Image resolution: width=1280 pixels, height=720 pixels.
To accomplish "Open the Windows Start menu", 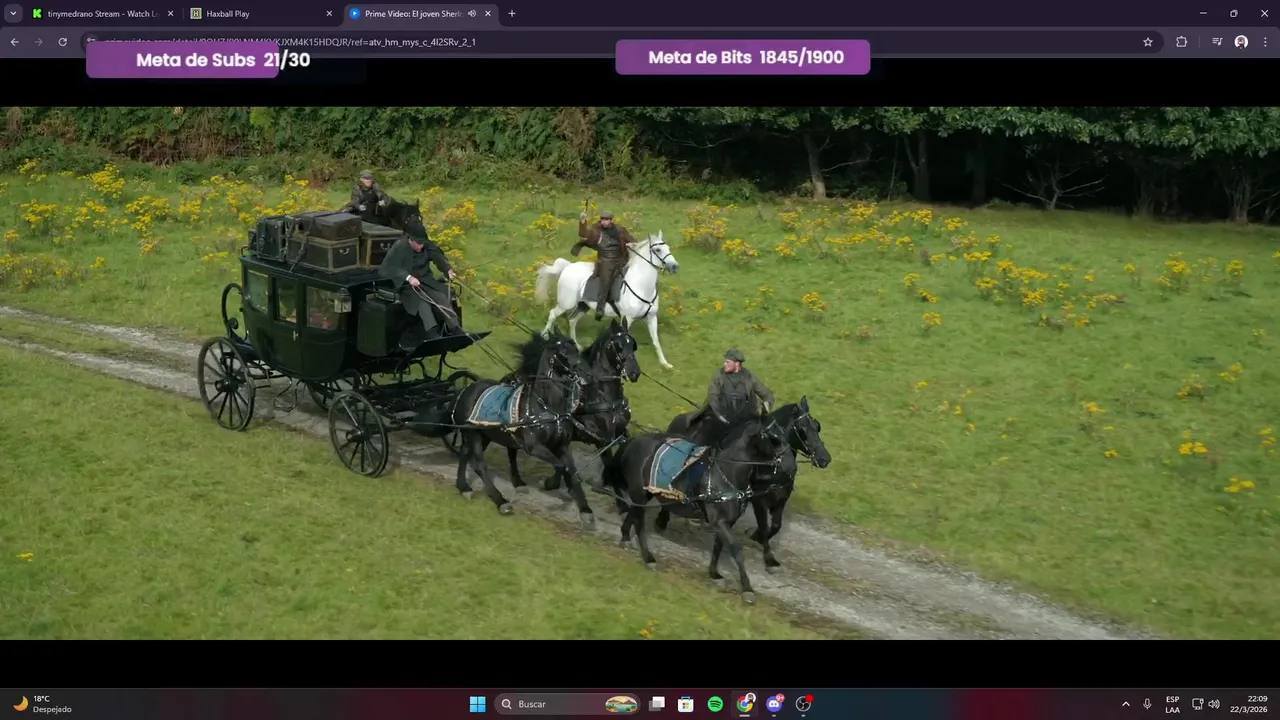I will click(x=478, y=704).
